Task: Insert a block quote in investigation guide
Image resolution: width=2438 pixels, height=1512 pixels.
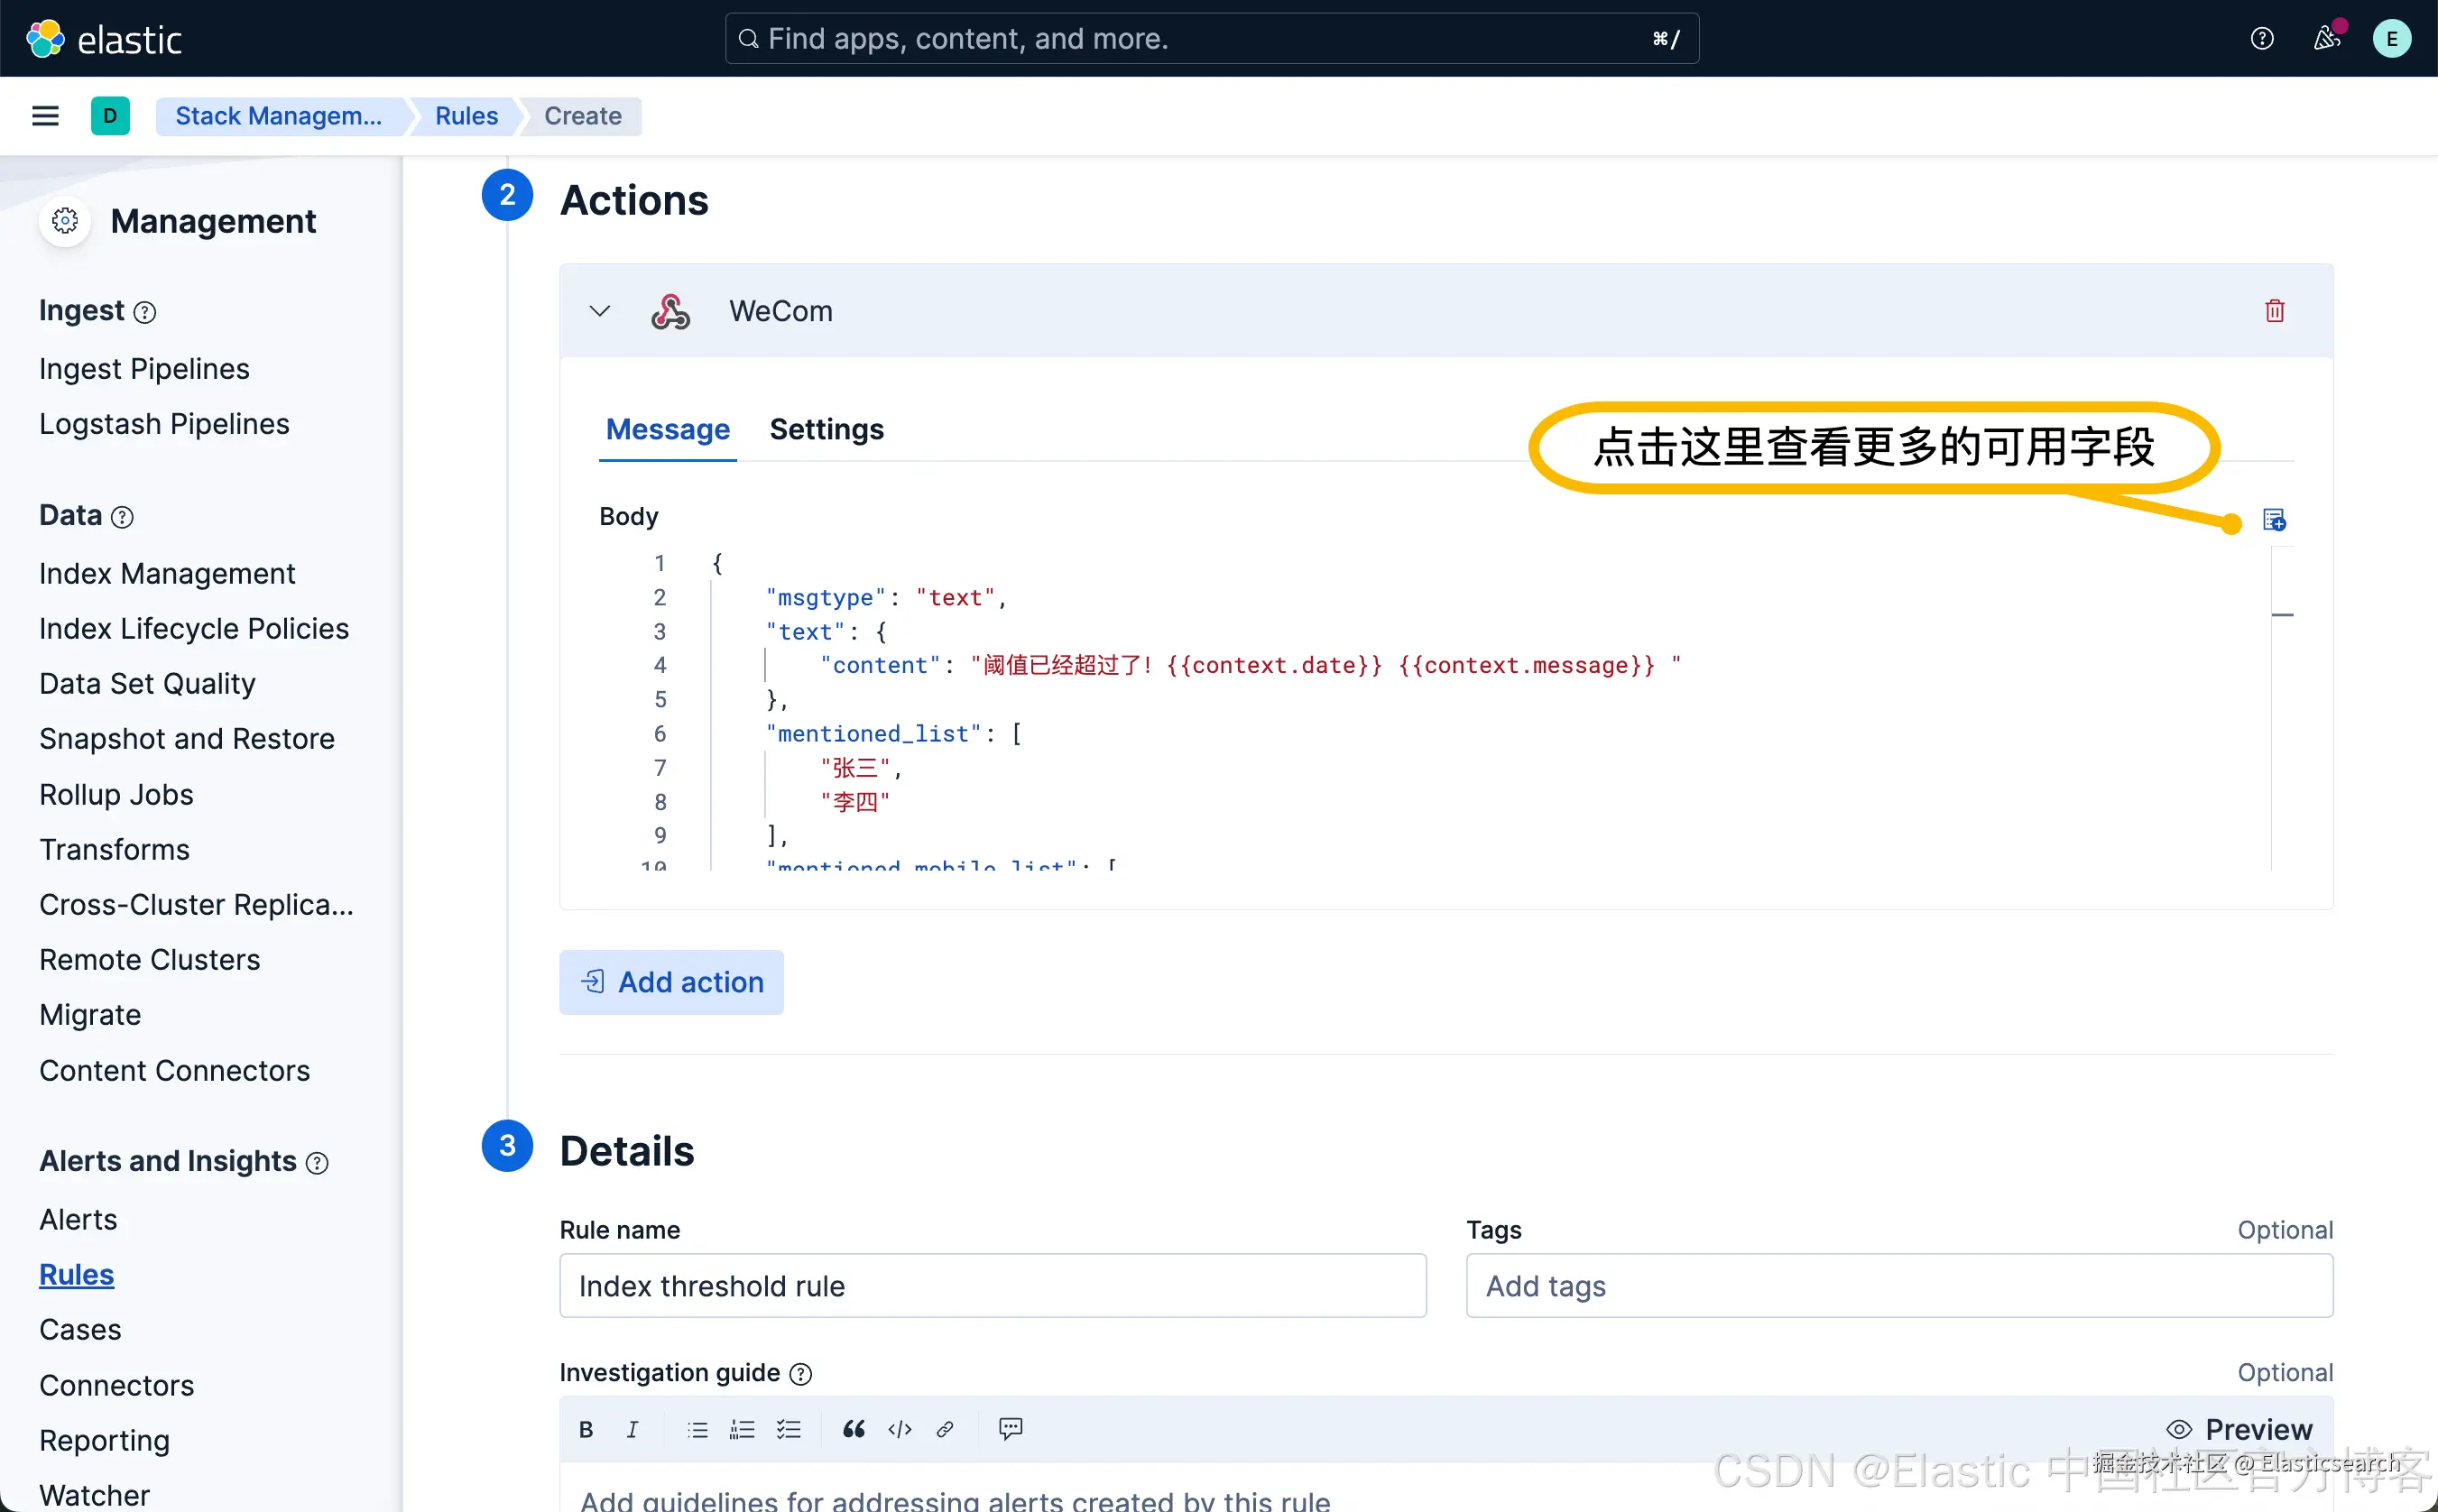Action: 853,1429
